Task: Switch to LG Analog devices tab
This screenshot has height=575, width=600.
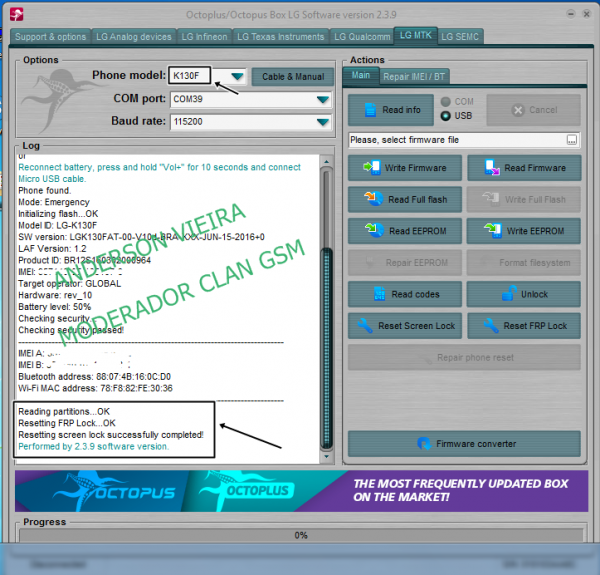Action: pos(134,37)
